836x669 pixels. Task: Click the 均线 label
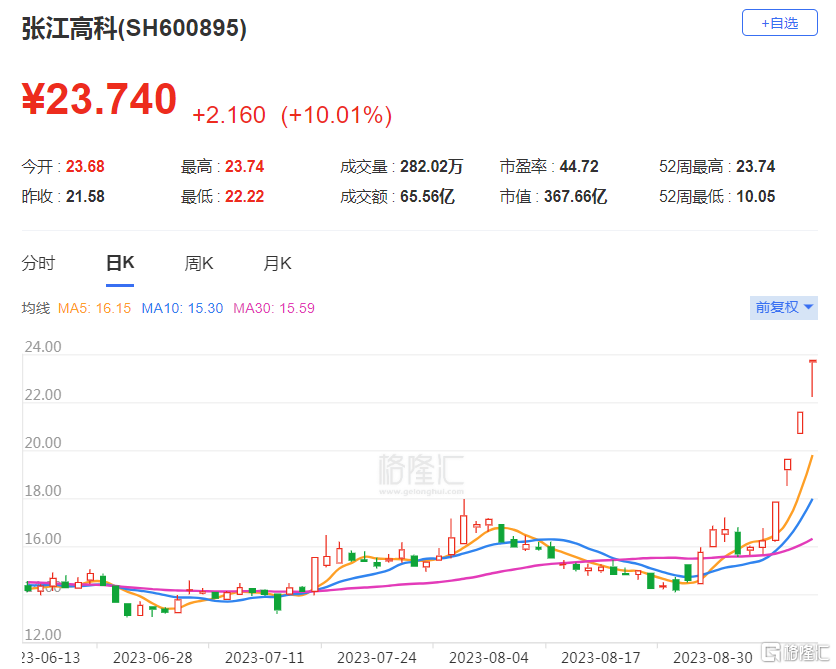(36, 308)
